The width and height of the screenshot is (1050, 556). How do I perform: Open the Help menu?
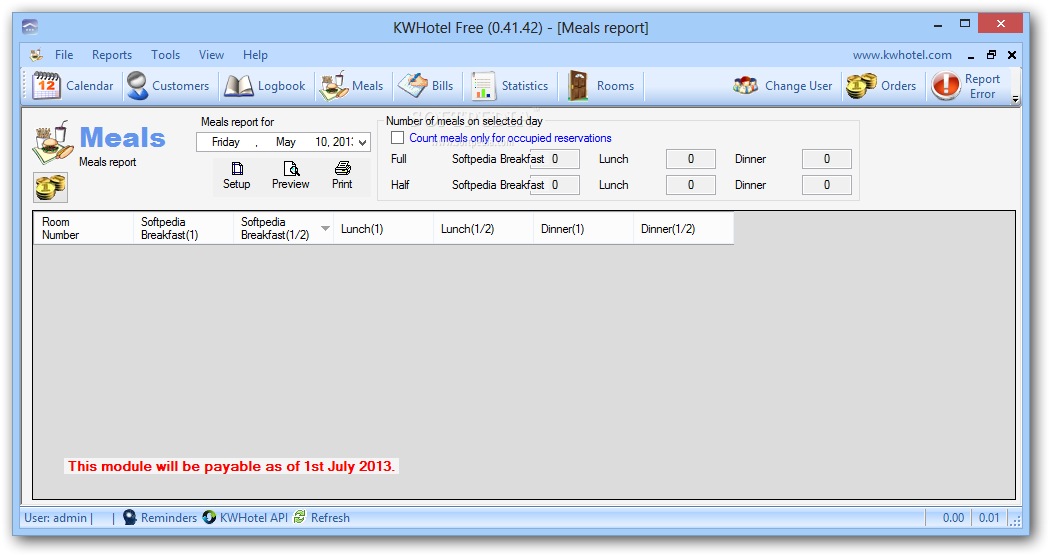click(x=255, y=55)
